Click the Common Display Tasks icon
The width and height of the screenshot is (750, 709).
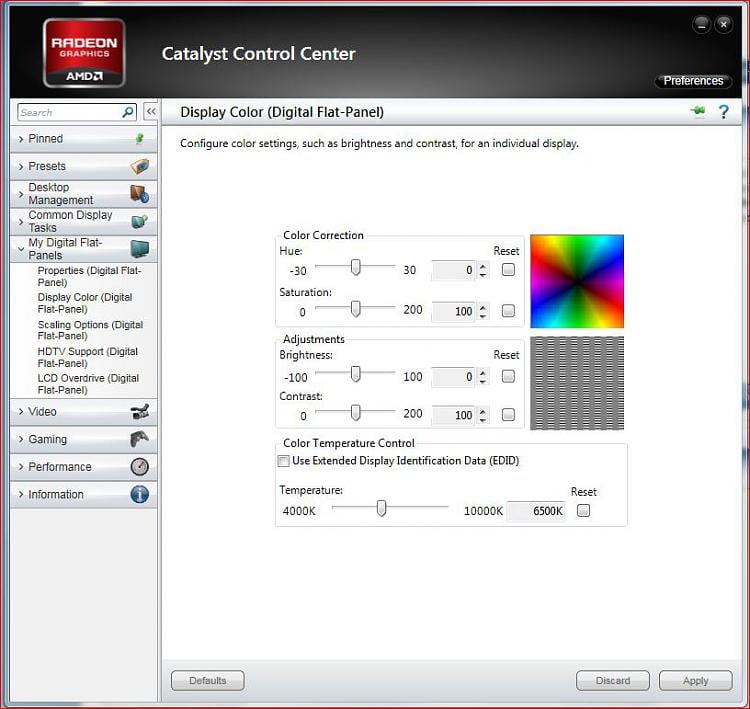tap(140, 221)
